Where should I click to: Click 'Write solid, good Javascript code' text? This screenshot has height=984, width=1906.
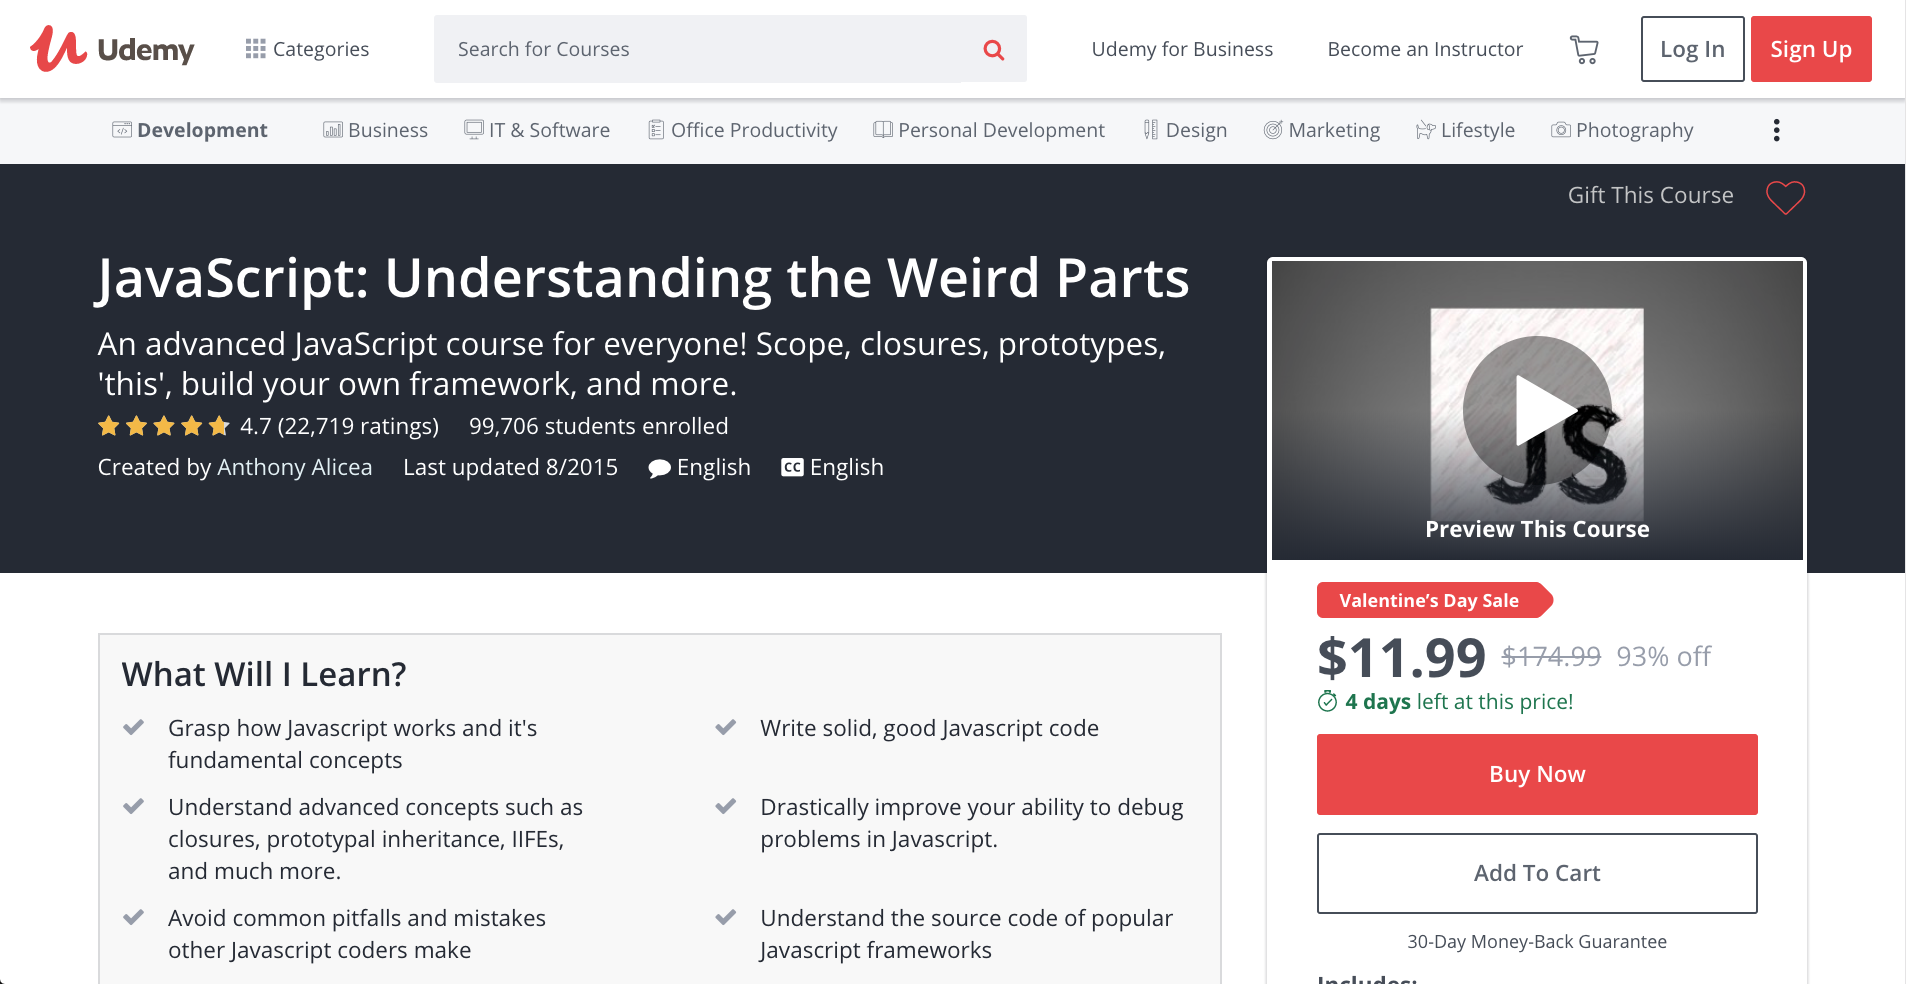click(929, 728)
